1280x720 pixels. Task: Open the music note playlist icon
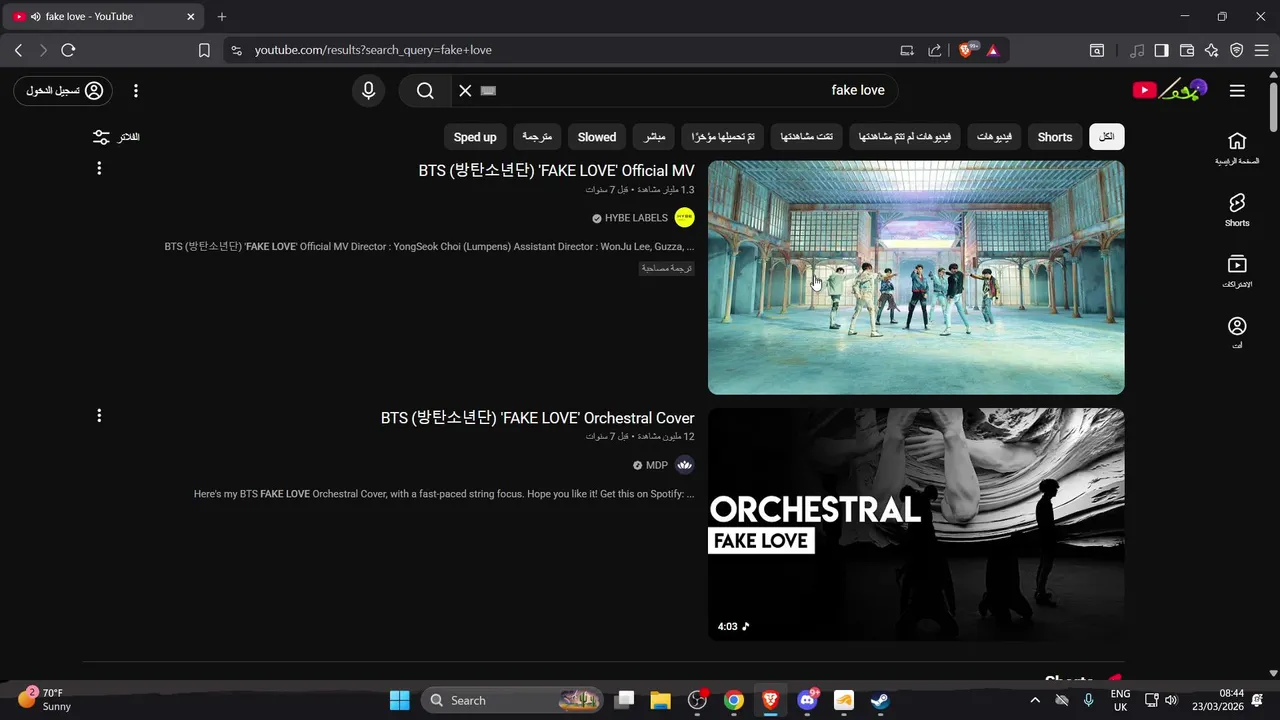(x=1137, y=50)
